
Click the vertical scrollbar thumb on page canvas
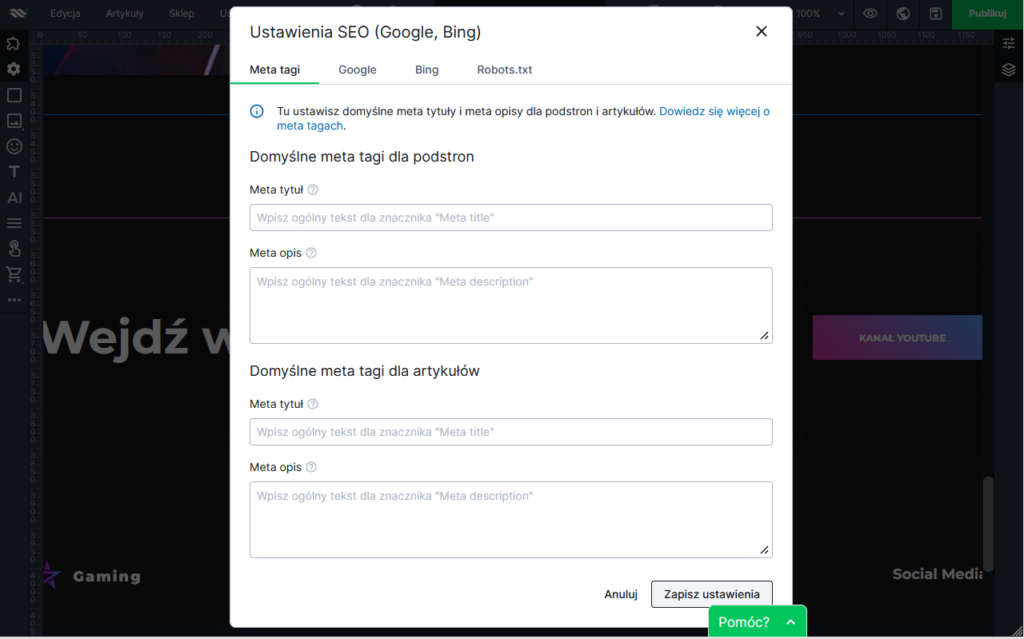pos(988,524)
